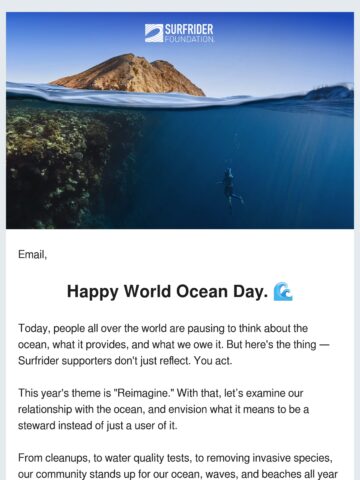Viewport: 360px width, 480px height.
Task: Open the underwater ocean hero image
Action: pyautogui.click(x=180, y=120)
